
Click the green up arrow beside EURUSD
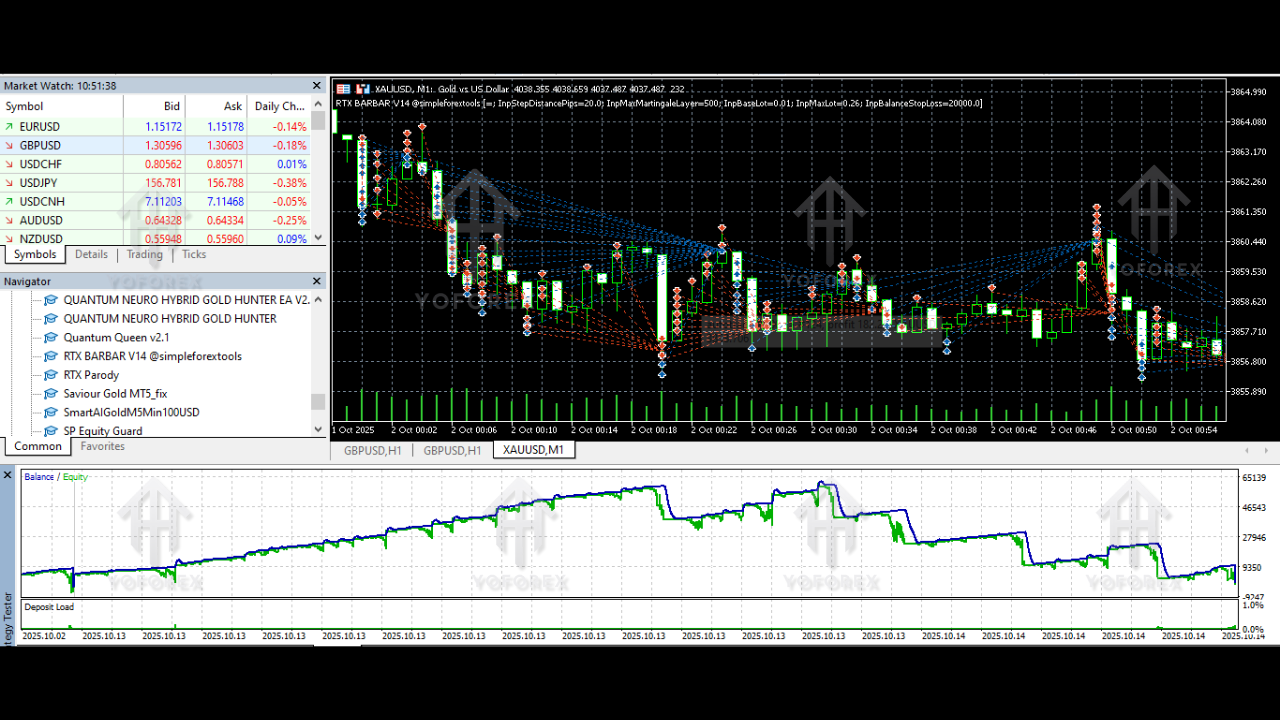[x=9, y=127]
